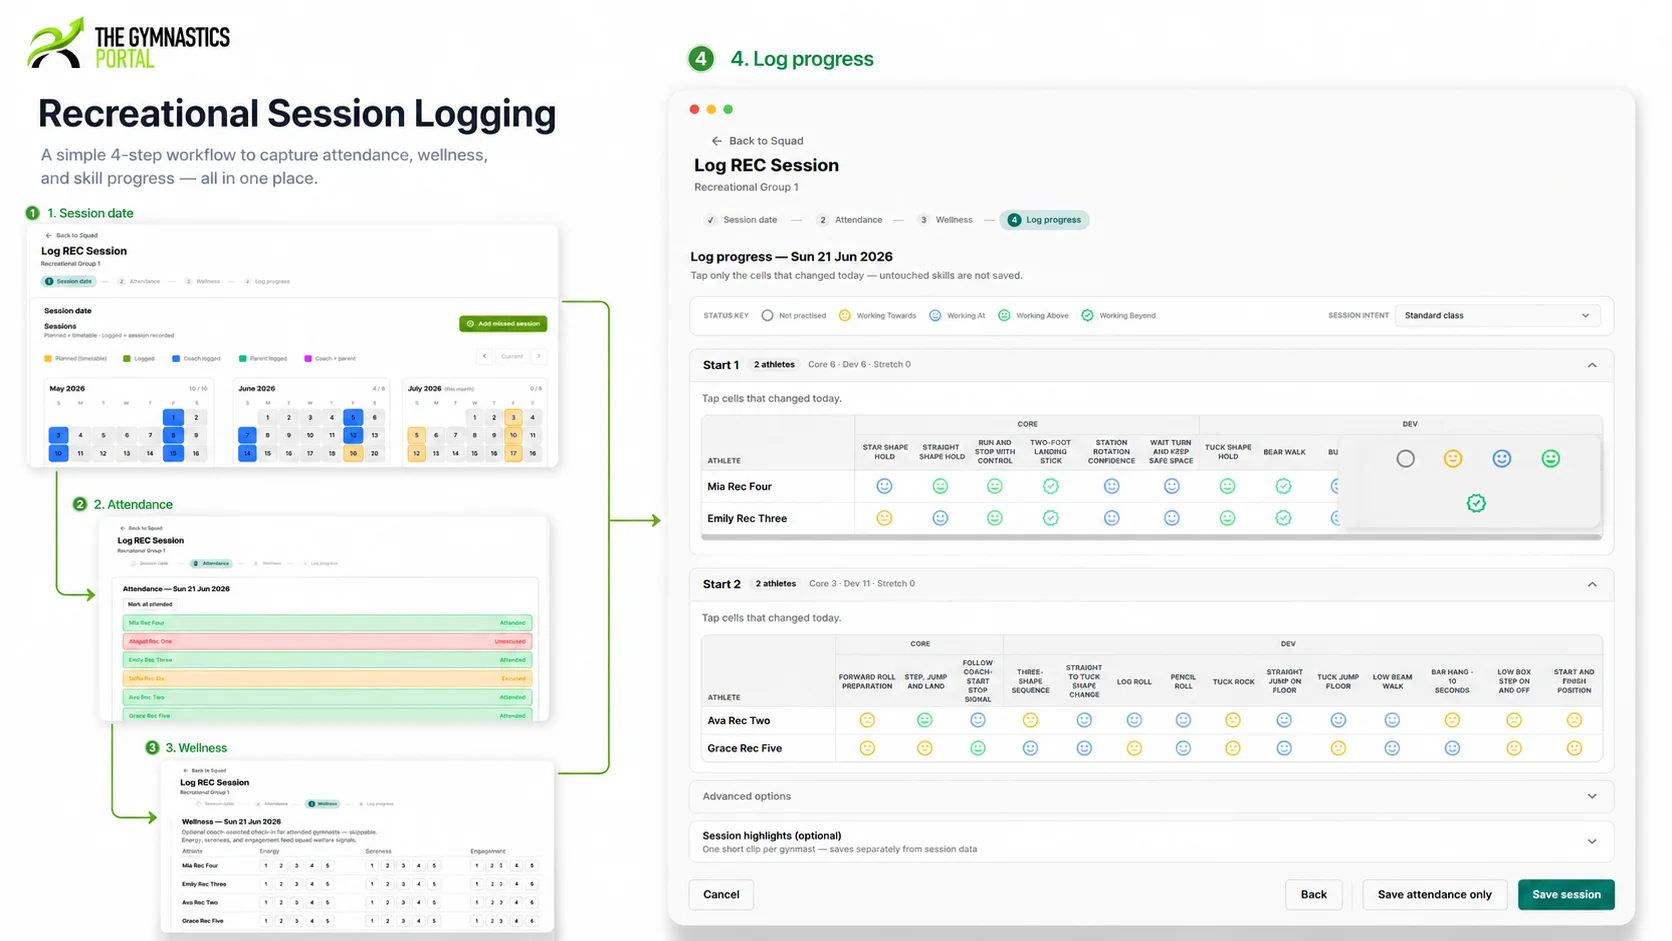Choose the orange Working Towards face in status popup
Viewport: 1672px width, 941px height.
coord(1453,459)
